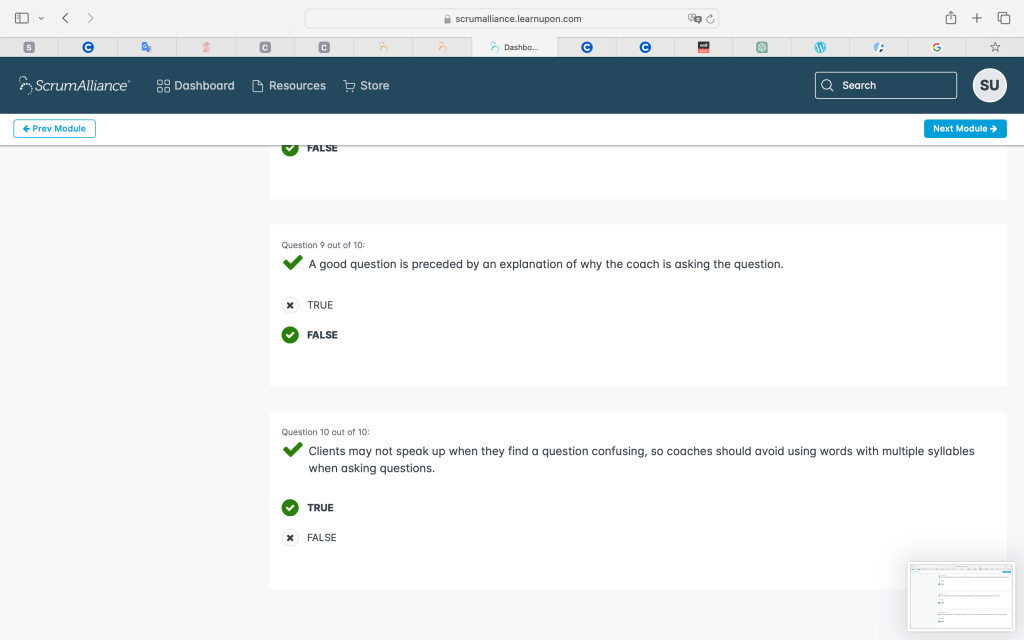Screen dimensions: 1024x640
Task: Open the Dashboard menu item
Action: click(x=196, y=86)
